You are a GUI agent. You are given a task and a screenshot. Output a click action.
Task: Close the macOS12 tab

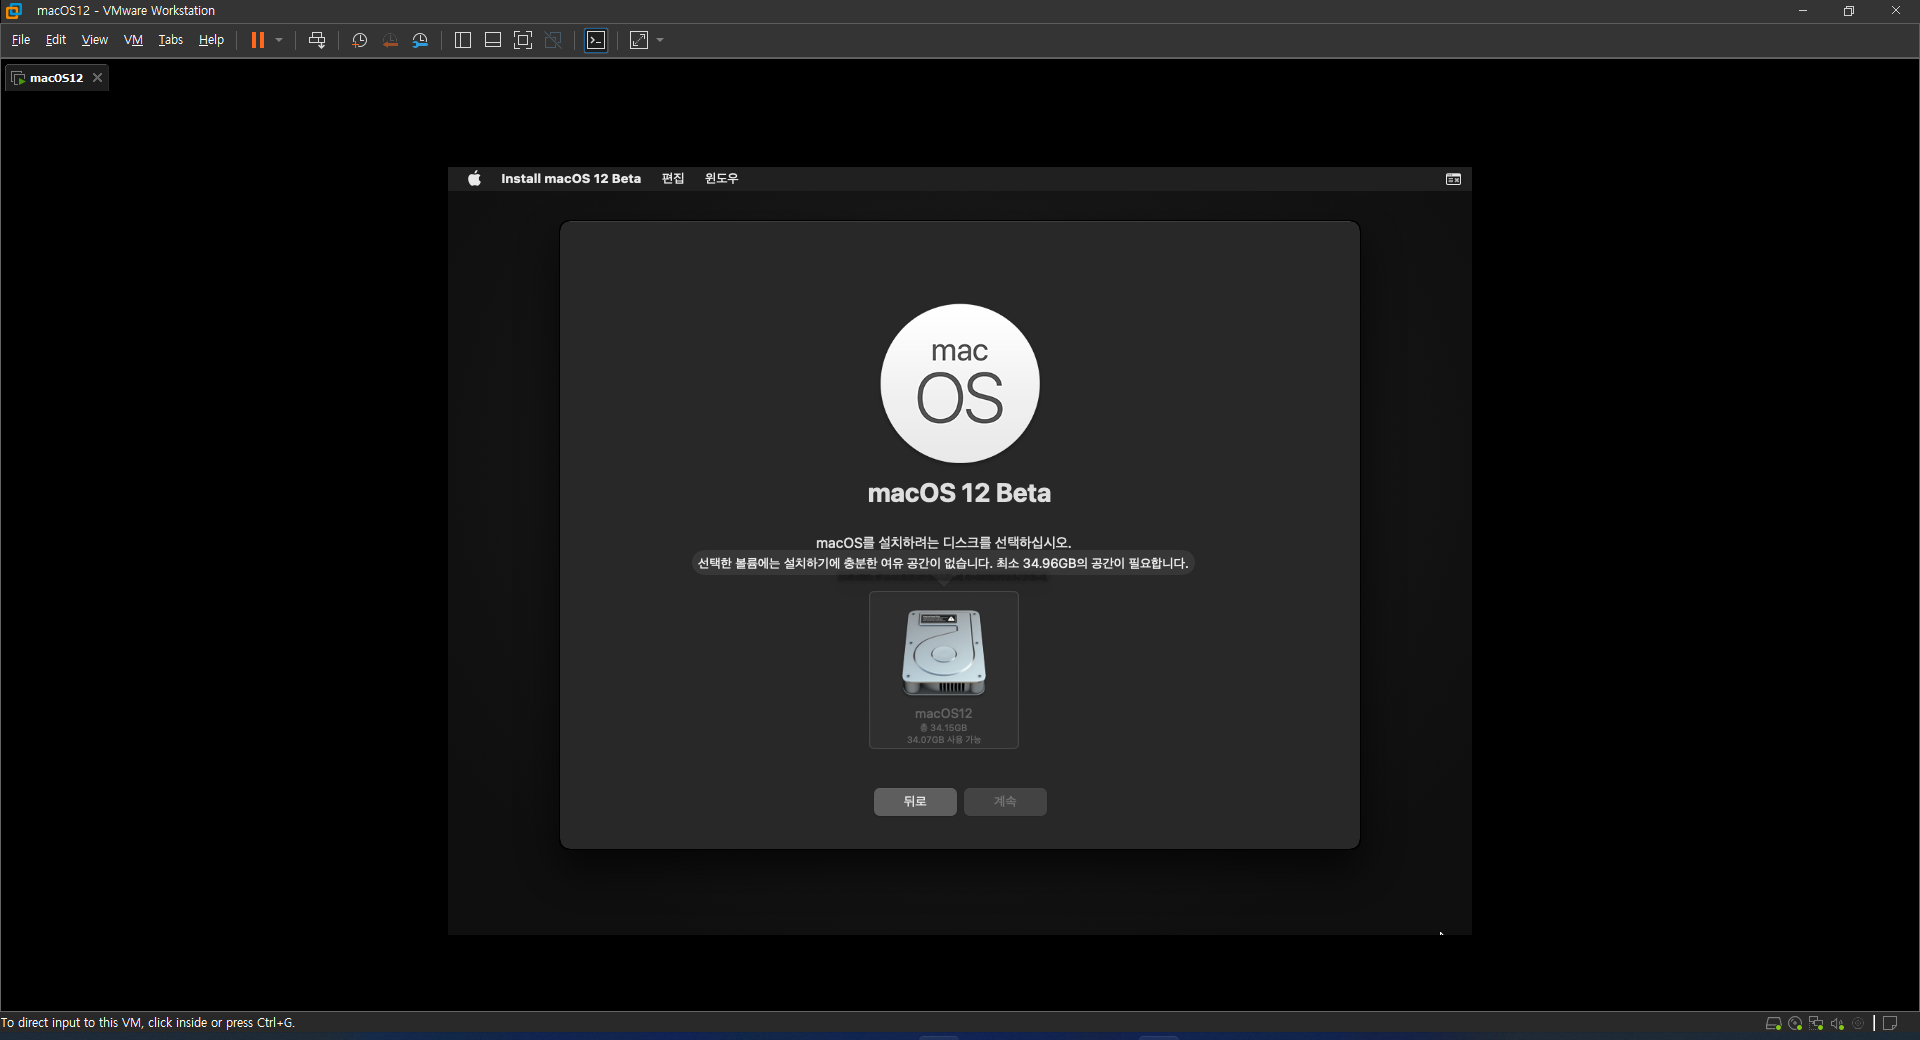(97, 78)
